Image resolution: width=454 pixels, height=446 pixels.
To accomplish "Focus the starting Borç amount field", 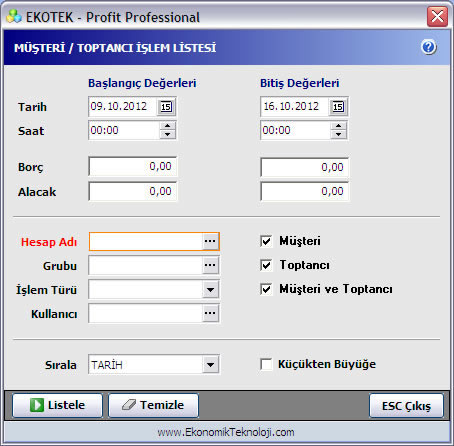I will click(x=133, y=166).
